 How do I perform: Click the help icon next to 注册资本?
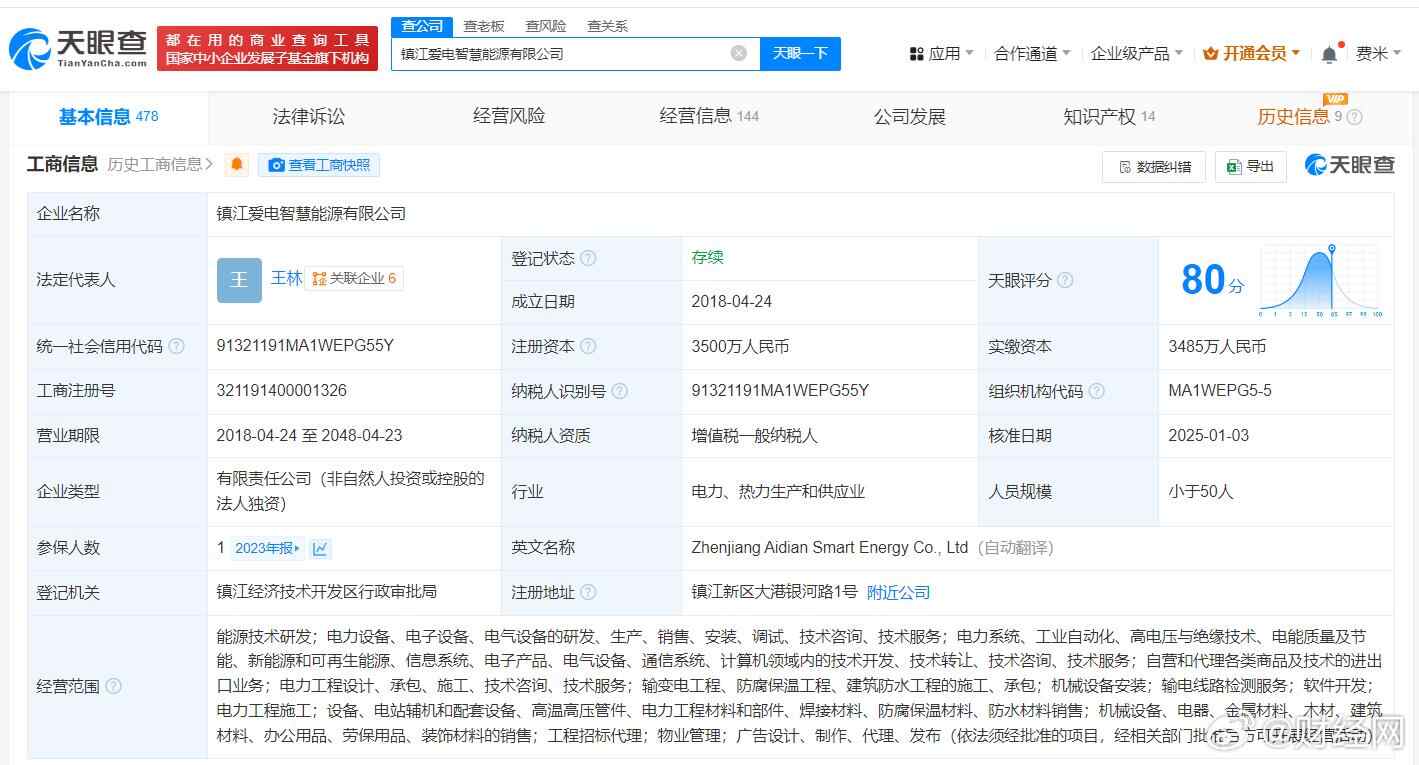click(588, 347)
